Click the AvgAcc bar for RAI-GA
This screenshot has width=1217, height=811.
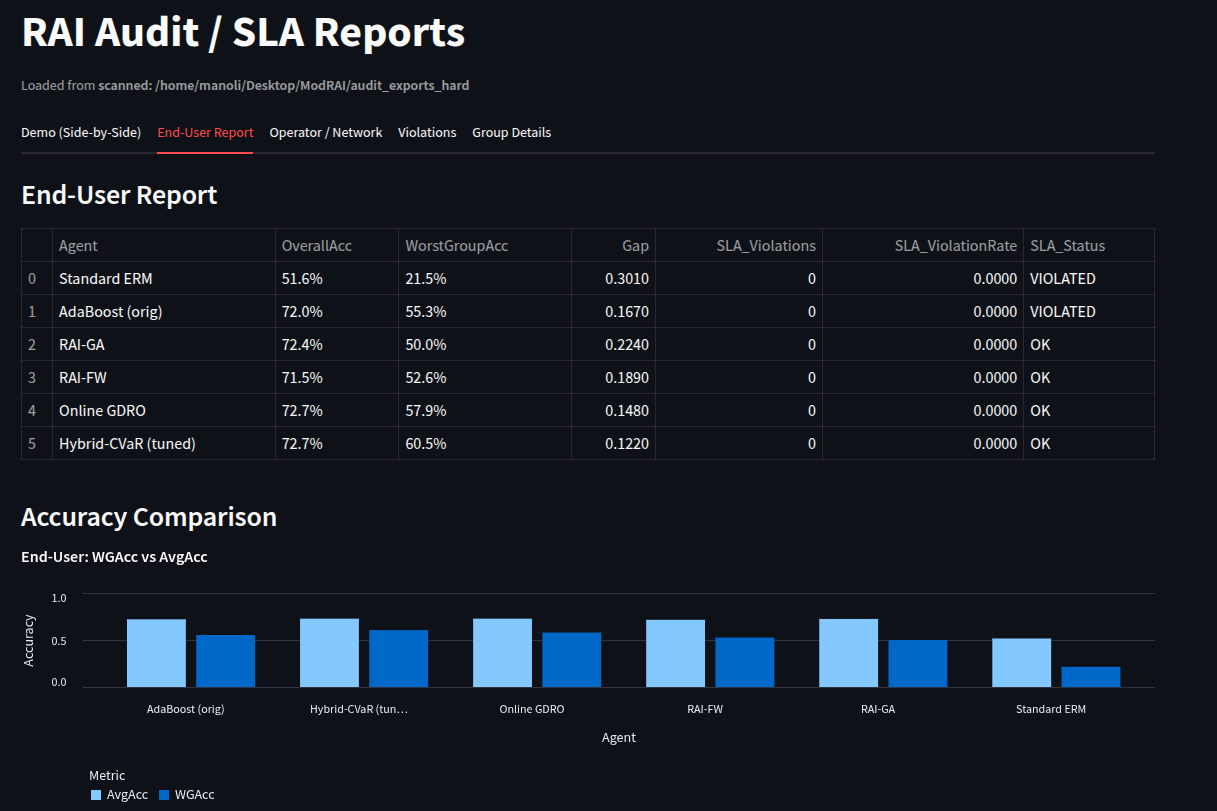click(x=848, y=653)
